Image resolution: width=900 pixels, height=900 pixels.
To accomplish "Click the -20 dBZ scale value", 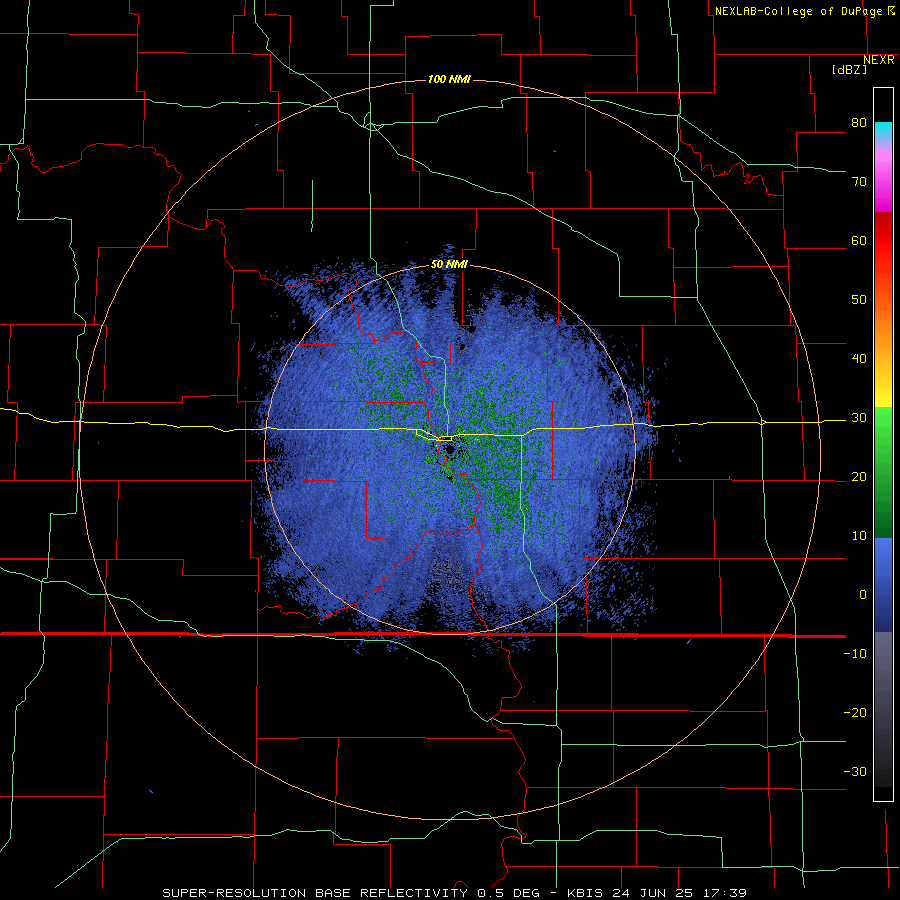I will tap(855, 712).
